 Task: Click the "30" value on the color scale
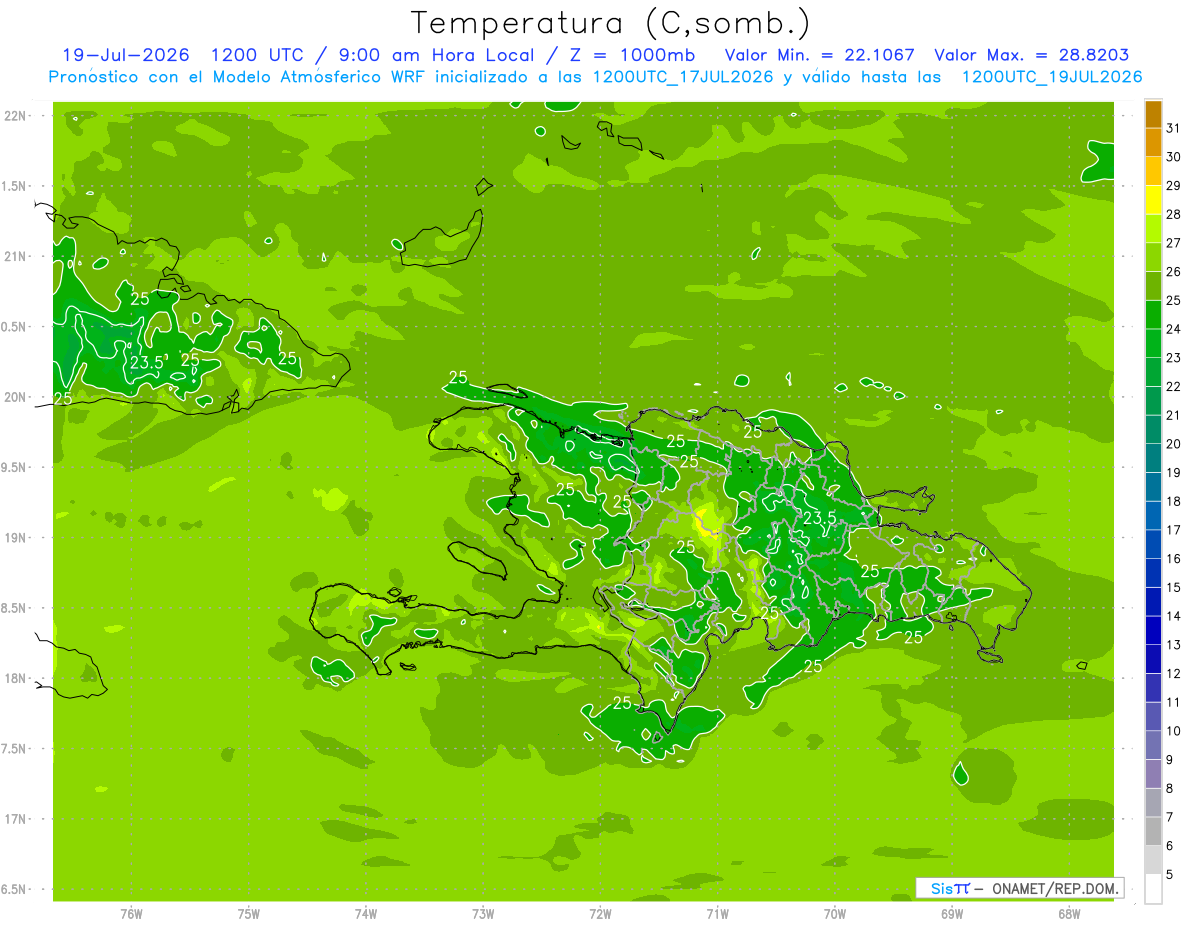pos(1173,157)
